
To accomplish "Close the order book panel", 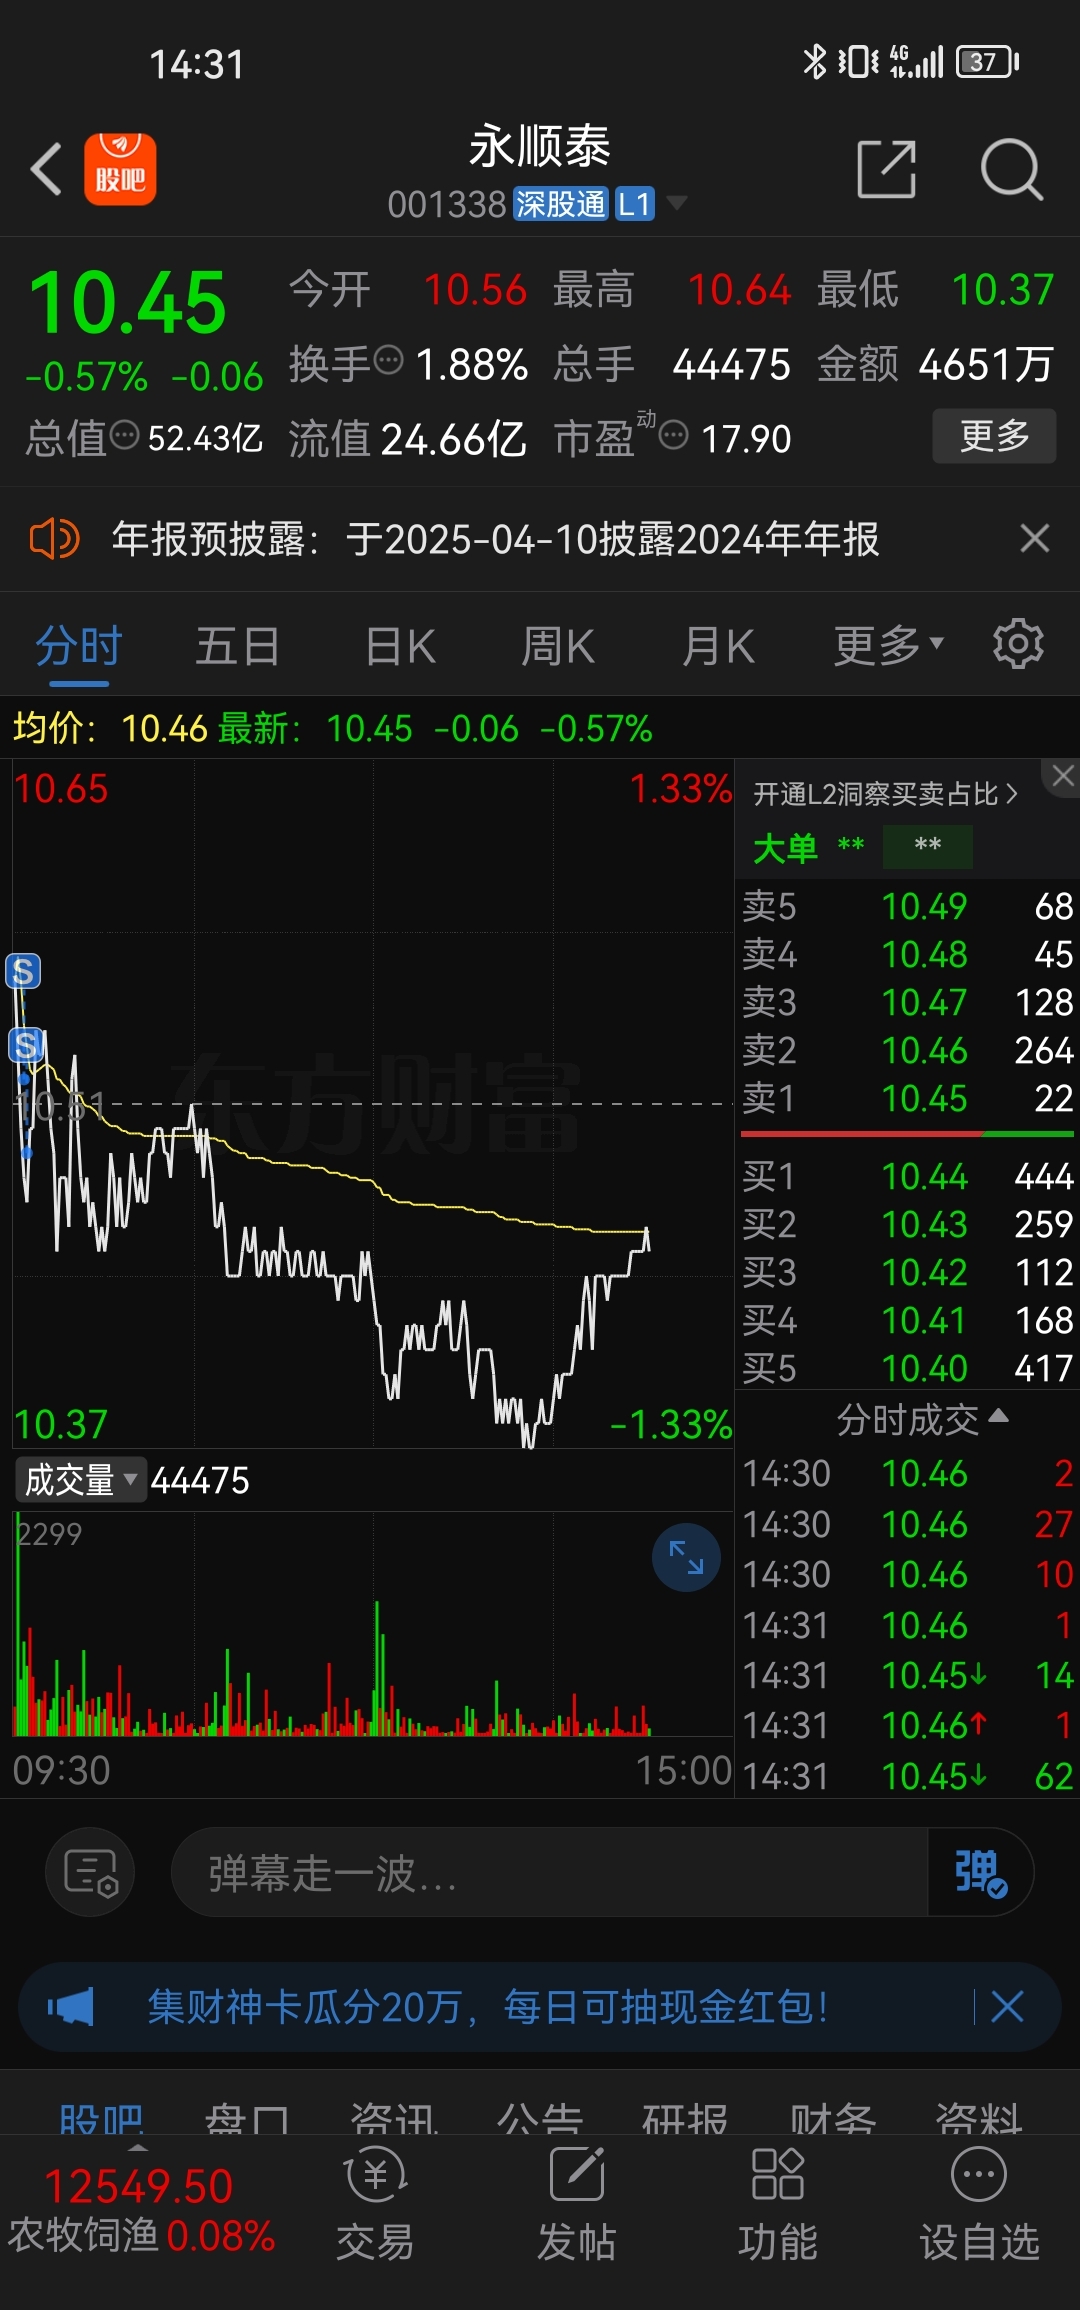I will click(1062, 776).
